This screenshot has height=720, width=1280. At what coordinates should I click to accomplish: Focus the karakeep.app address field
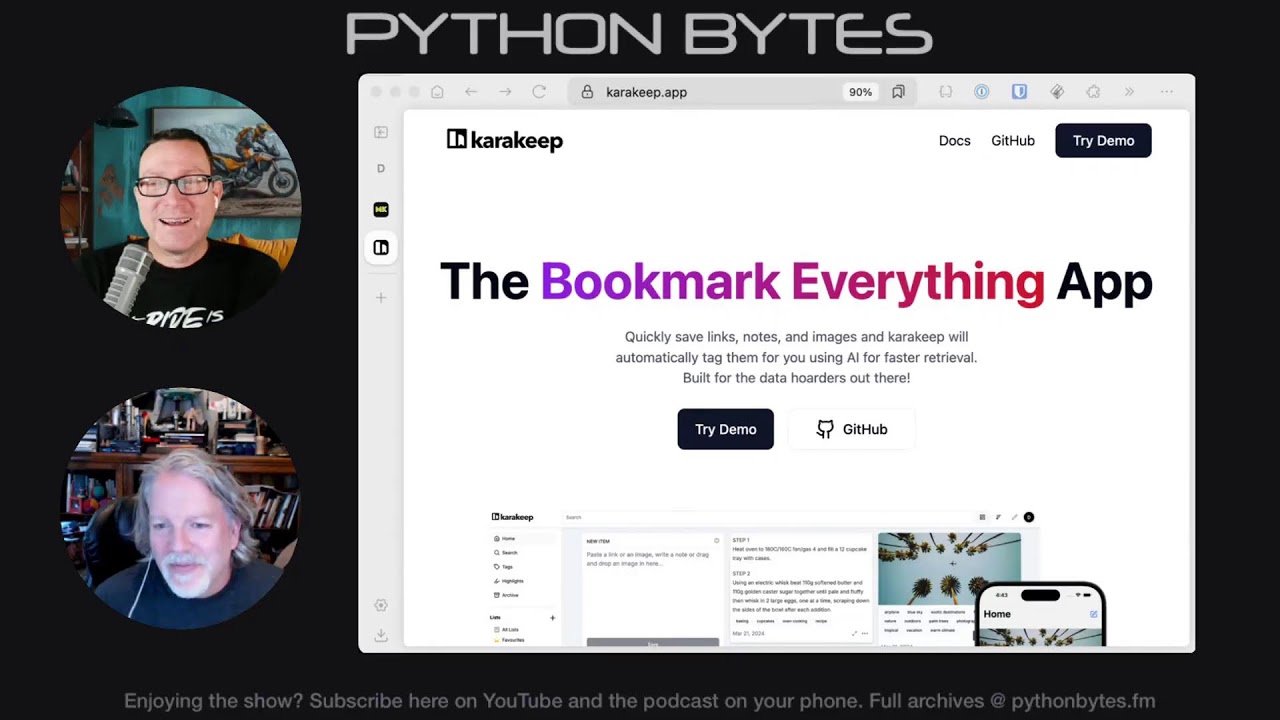coord(740,92)
